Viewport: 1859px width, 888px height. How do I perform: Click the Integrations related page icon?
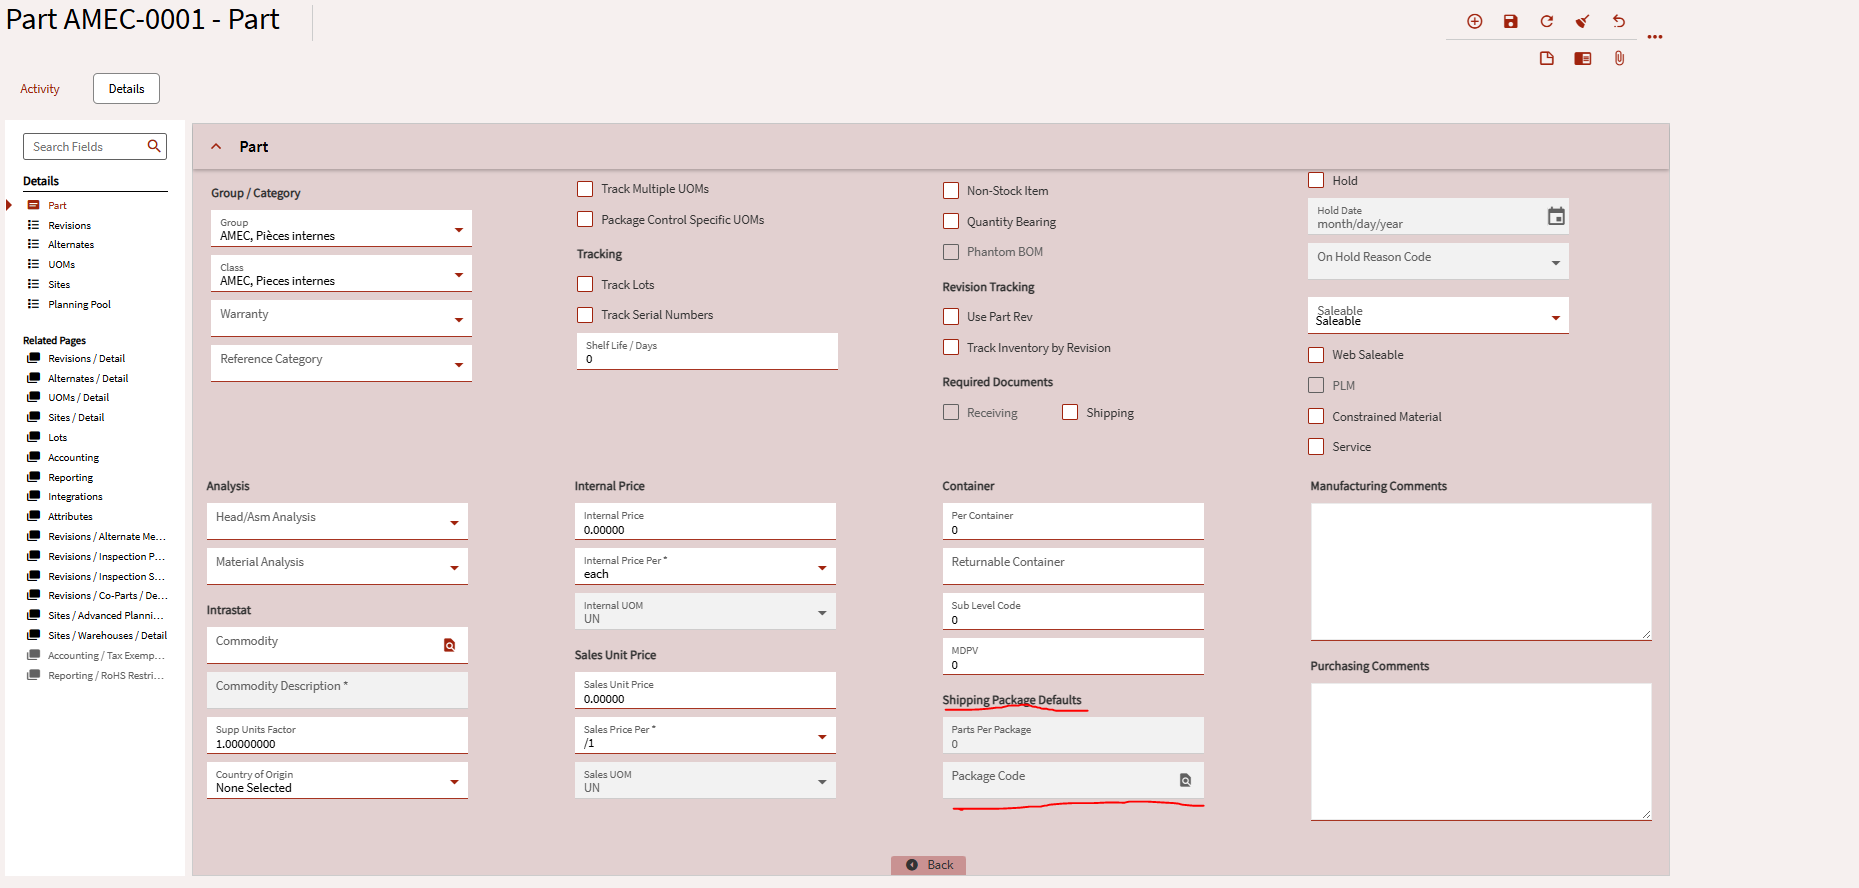click(34, 496)
